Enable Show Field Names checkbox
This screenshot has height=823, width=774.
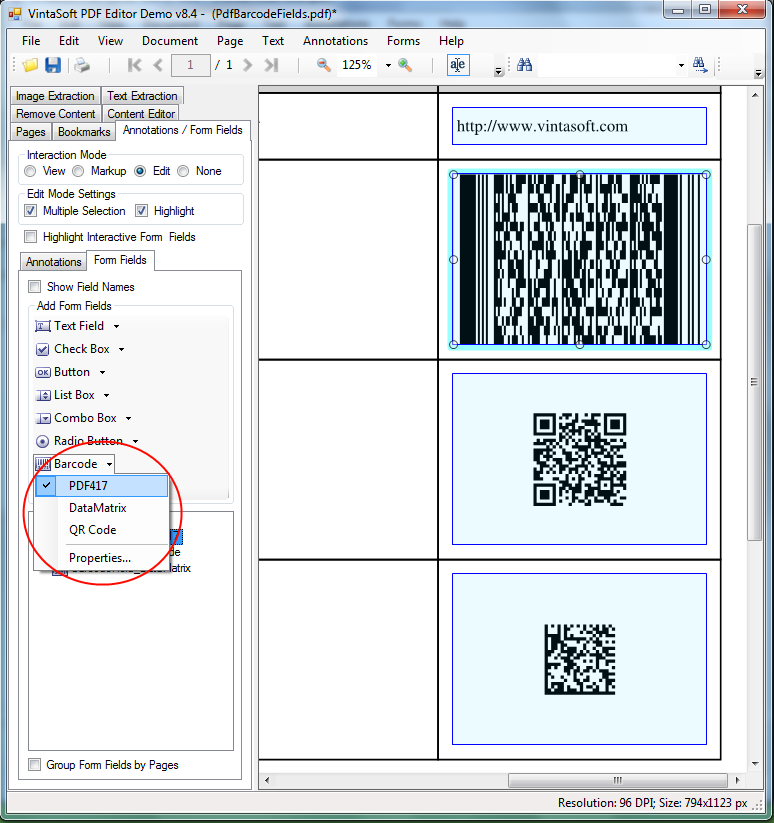pos(35,287)
